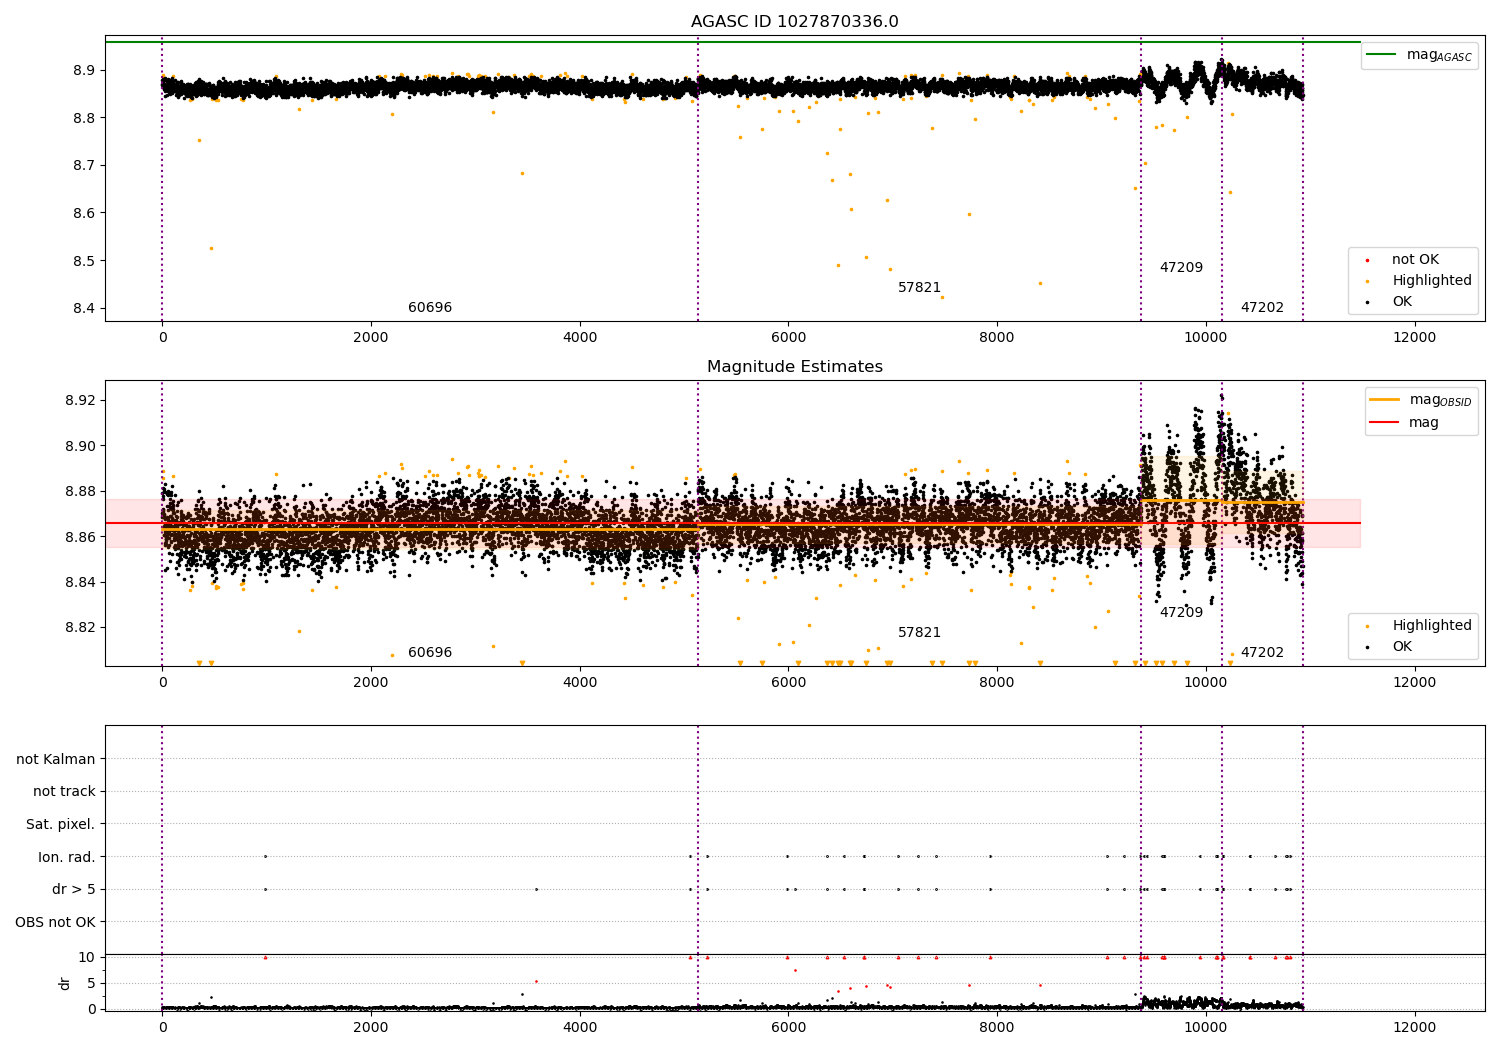Click obsid label 47209 in Magnitude Estimates plot
Viewport: 1500px width, 1050px height.
1181,613
